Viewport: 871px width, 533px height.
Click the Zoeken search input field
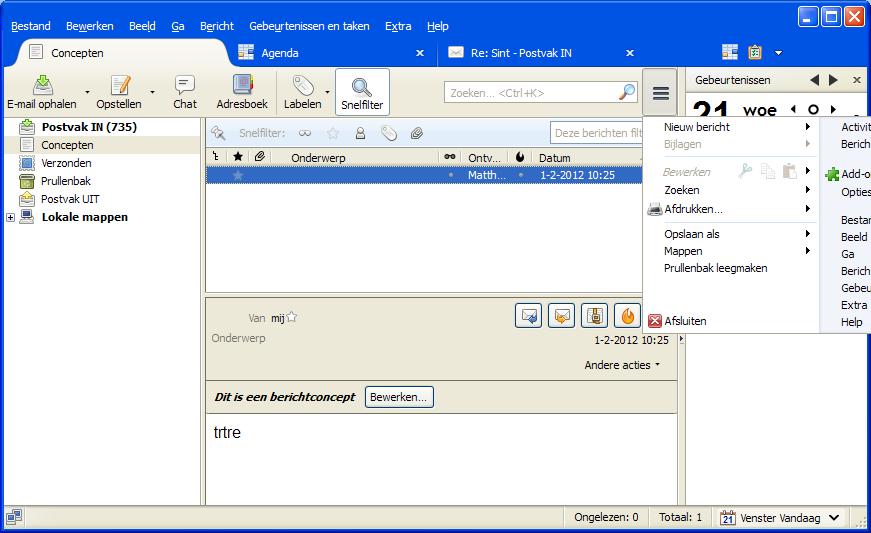[530, 93]
